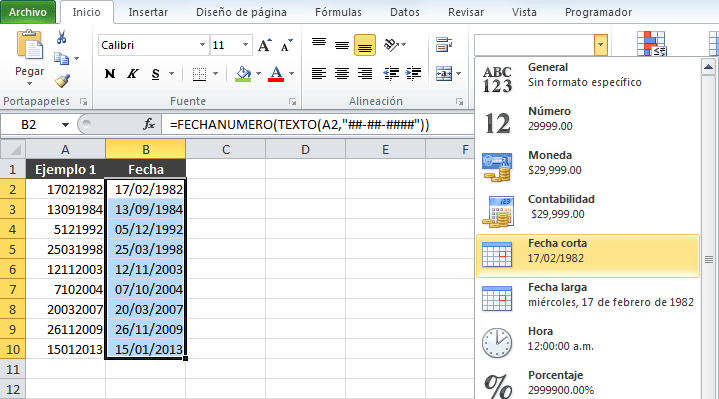Switch to the Datos tab

pyautogui.click(x=404, y=12)
